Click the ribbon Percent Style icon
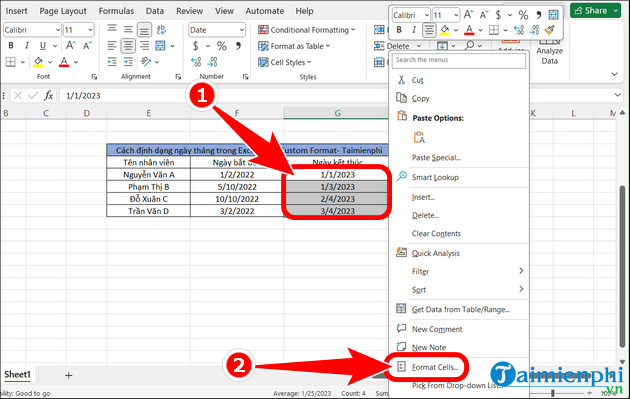This screenshot has width=630, height=399. point(222,46)
